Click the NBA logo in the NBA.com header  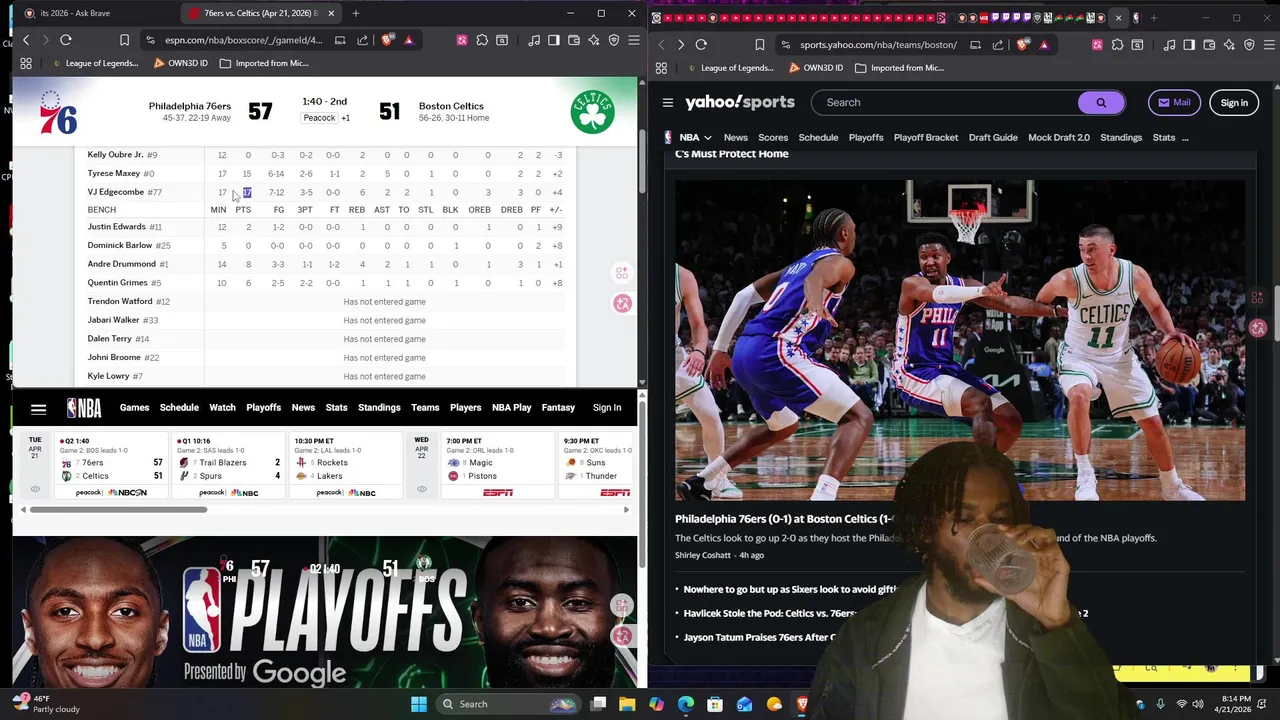pos(84,408)
